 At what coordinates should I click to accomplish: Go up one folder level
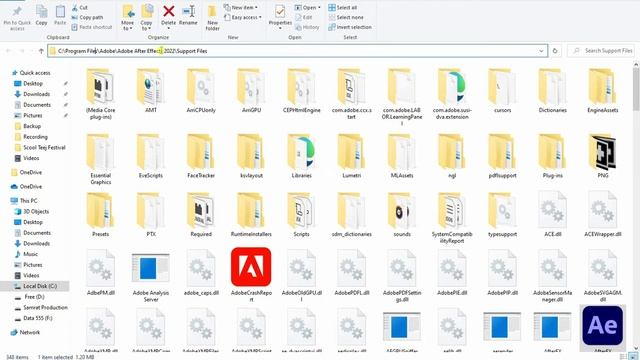tap(41, 51)
